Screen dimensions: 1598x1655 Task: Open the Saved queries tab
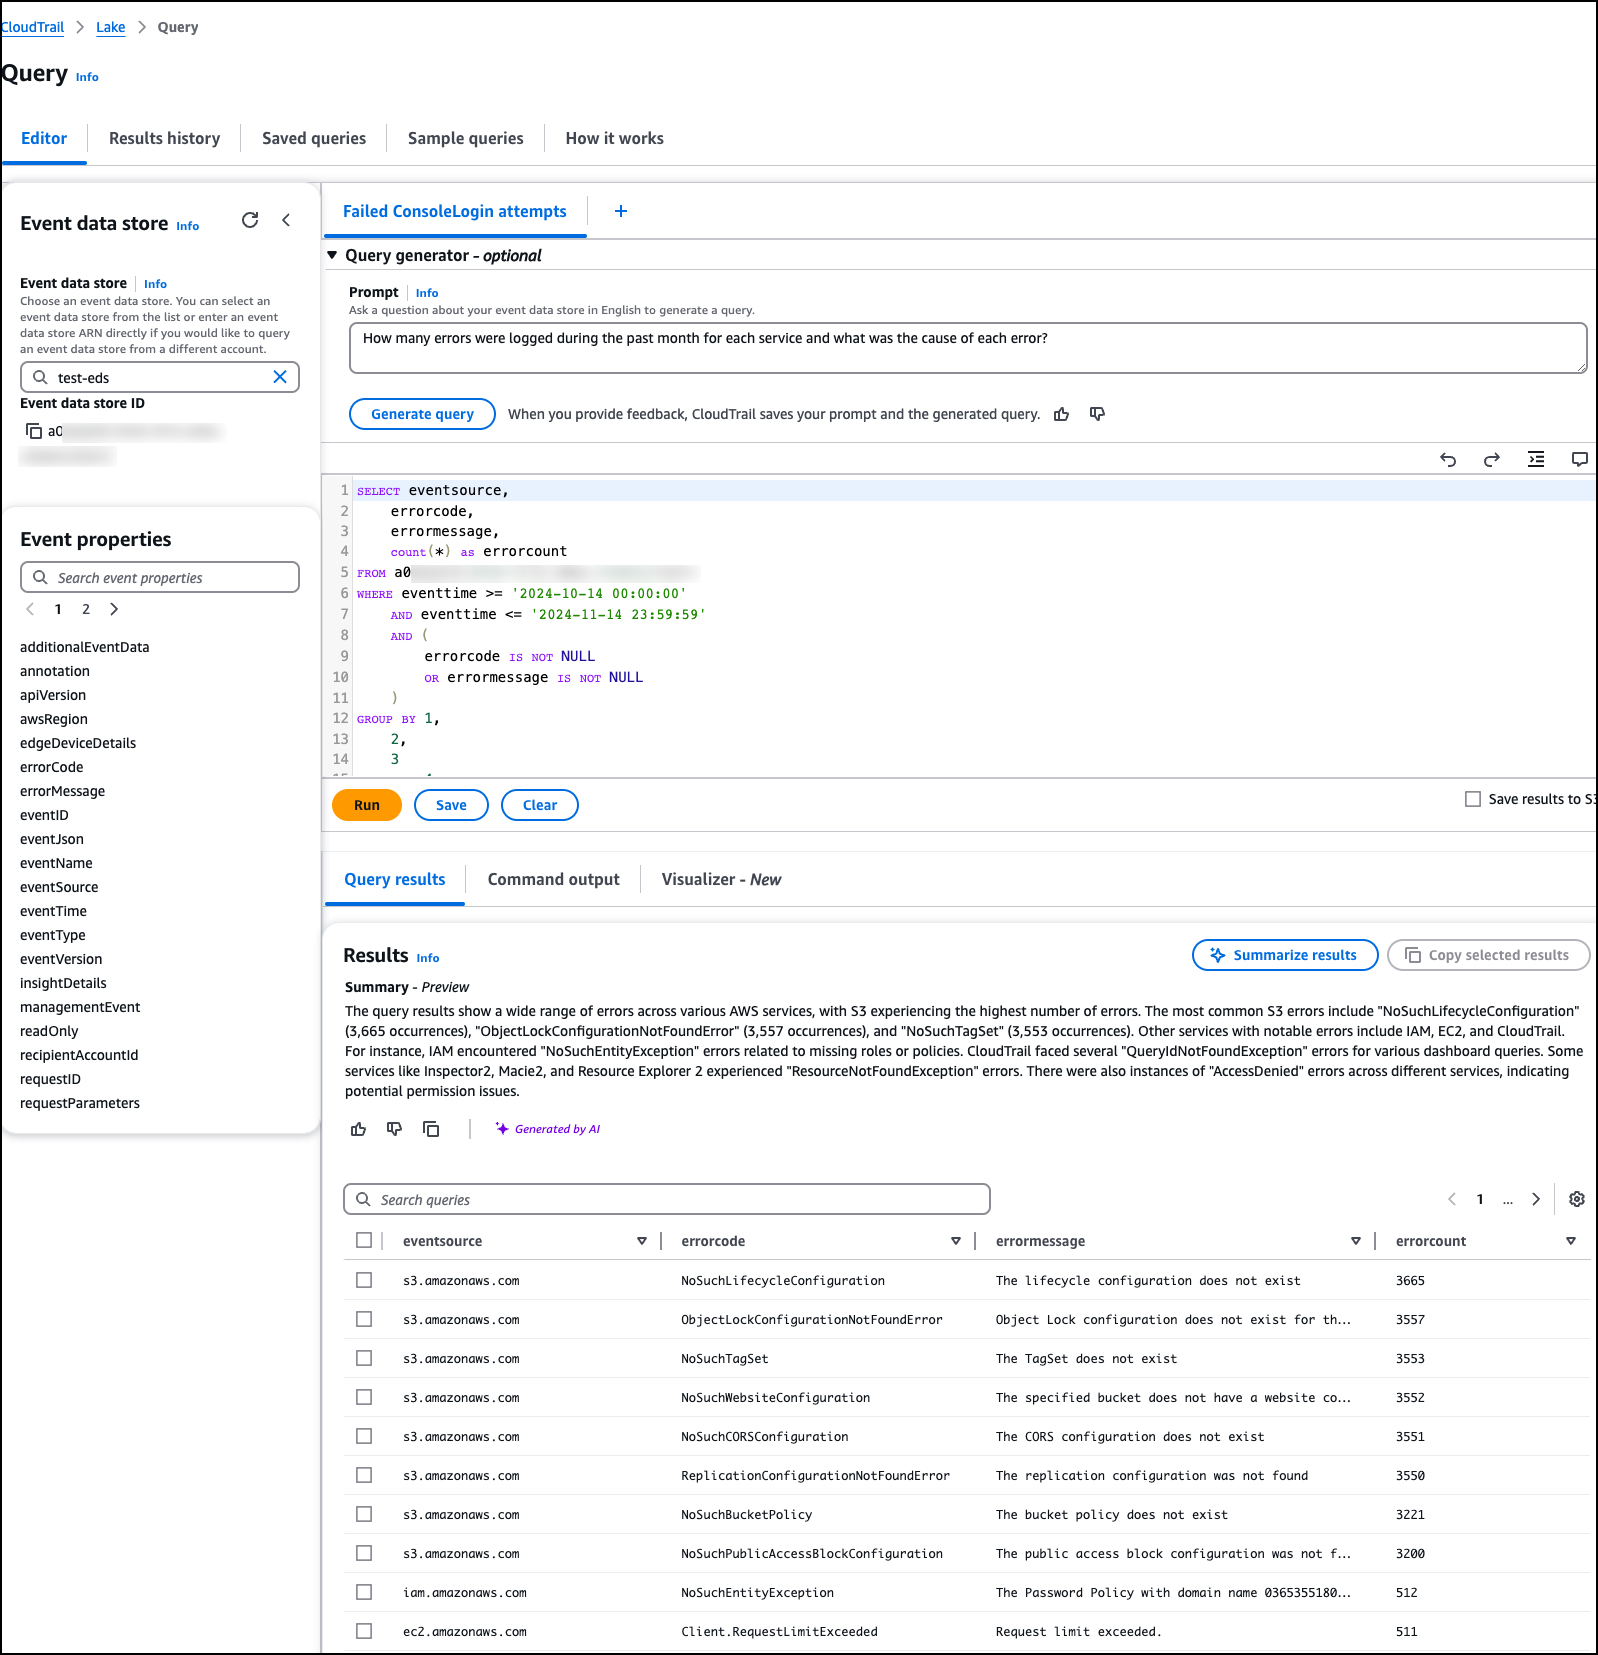314,138
